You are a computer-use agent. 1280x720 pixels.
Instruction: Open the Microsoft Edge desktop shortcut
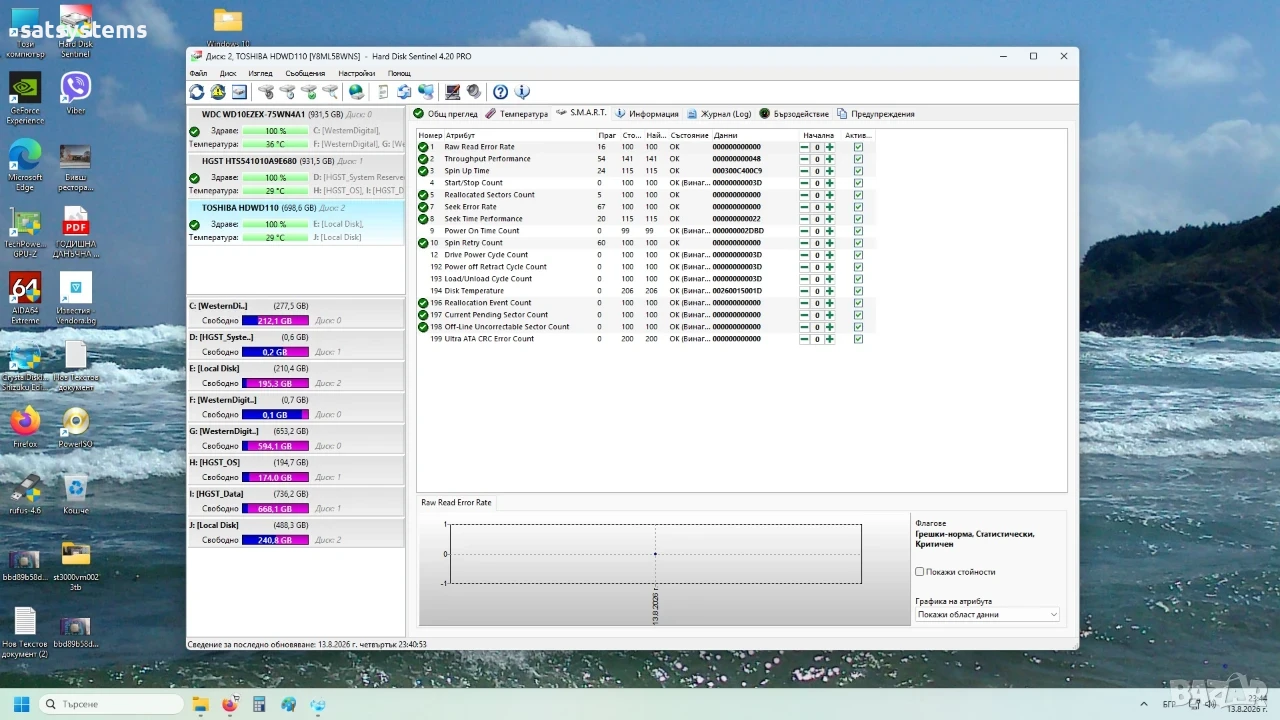tap(25, 164)
